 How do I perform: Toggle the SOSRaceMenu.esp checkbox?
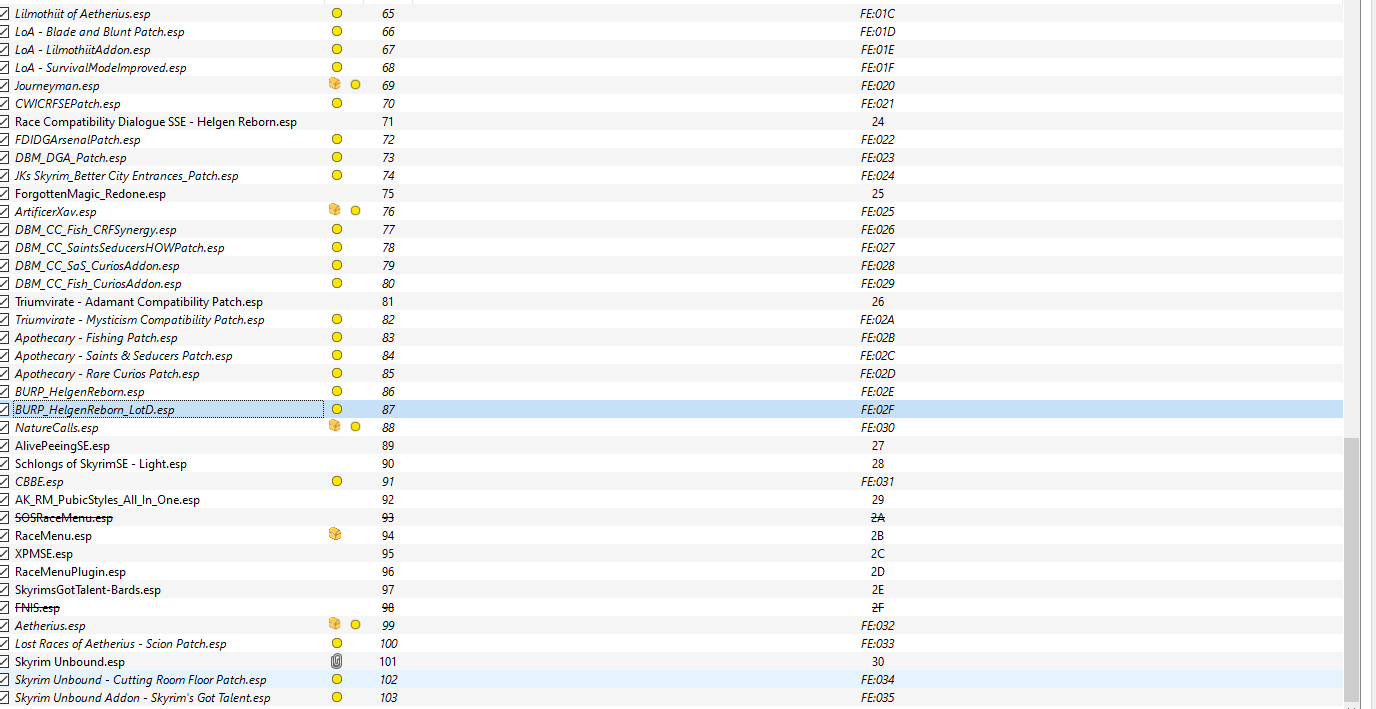pyautogui.click(x=5, y=517)
